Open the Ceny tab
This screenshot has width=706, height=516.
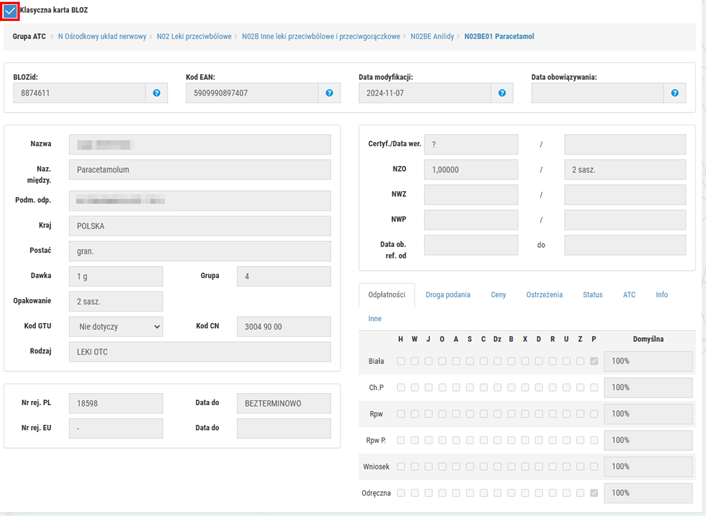[x=498, y=295]
